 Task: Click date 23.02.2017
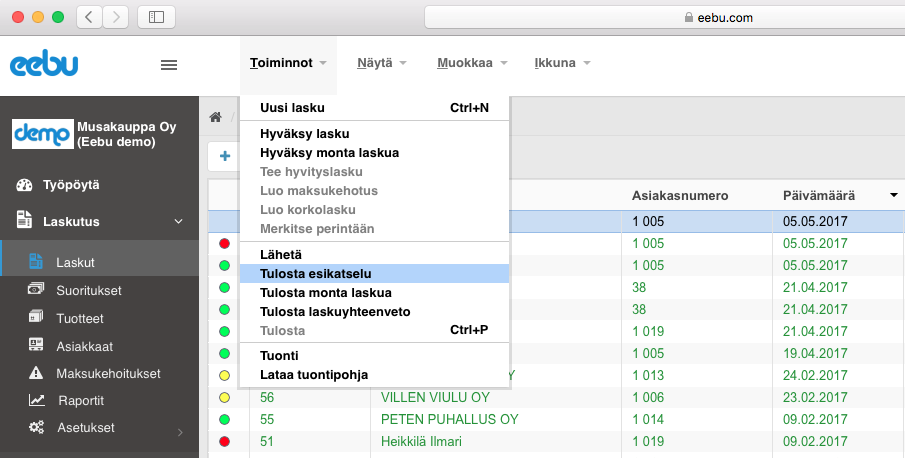tap(815, 397)
